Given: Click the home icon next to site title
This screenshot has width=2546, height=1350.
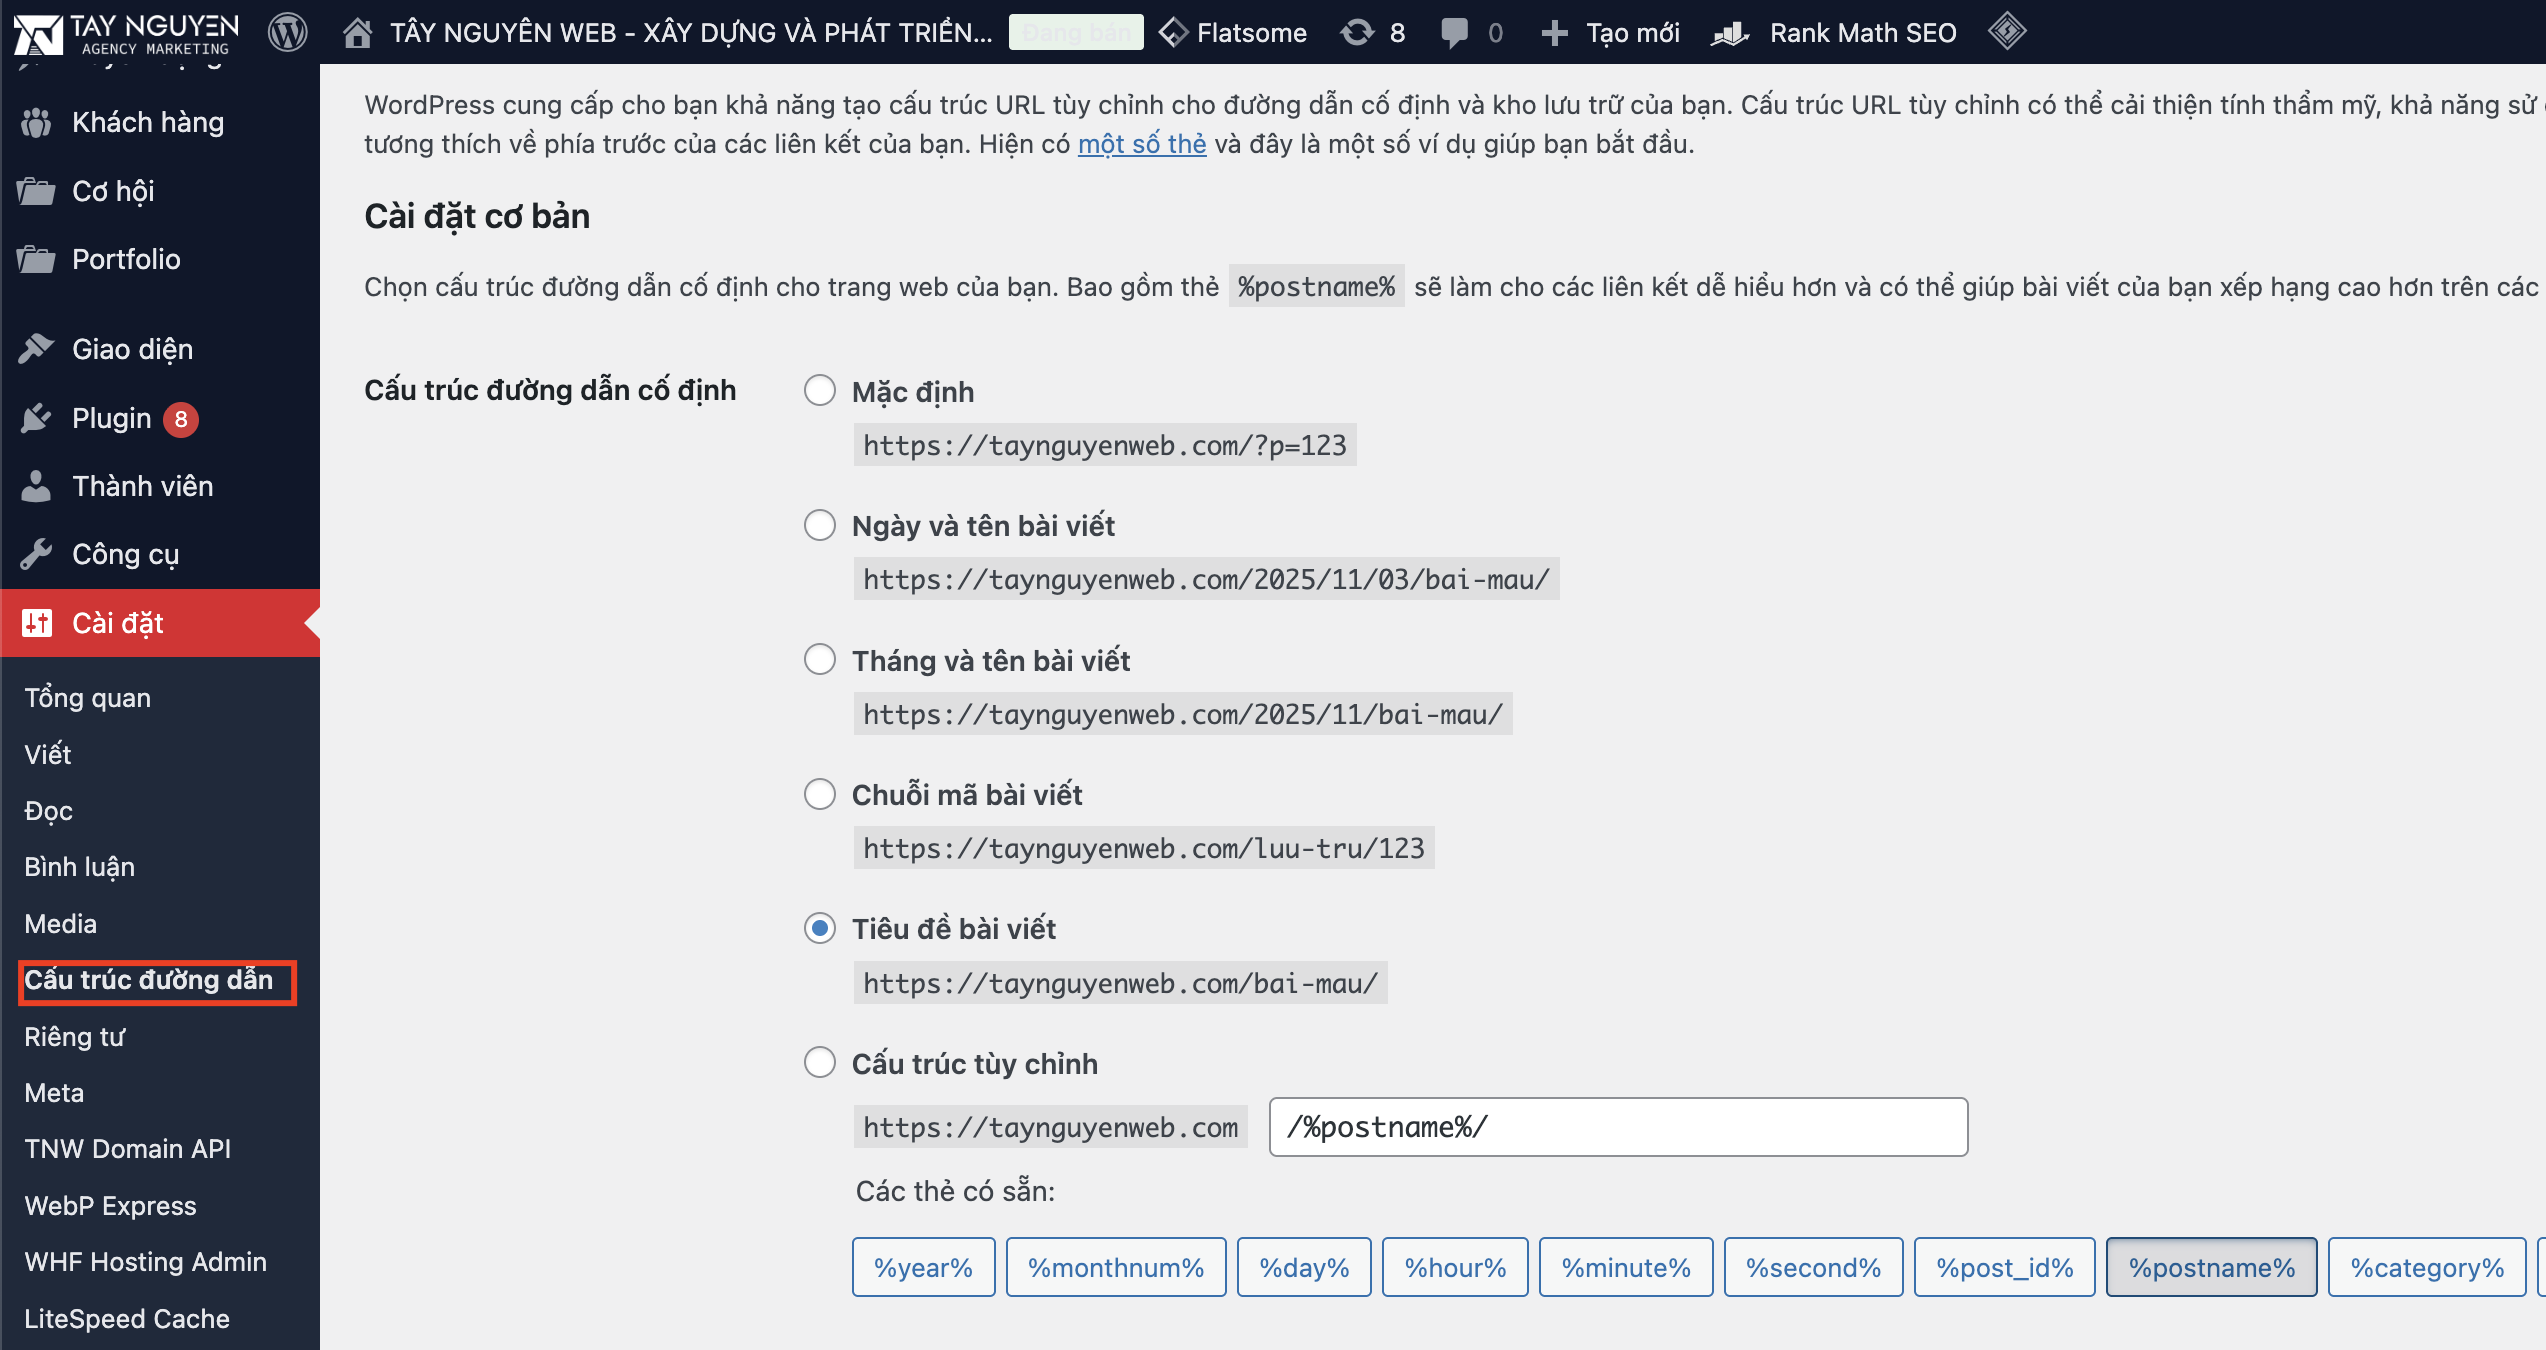Looking at the screenshot, I should [x=355, y=31].
